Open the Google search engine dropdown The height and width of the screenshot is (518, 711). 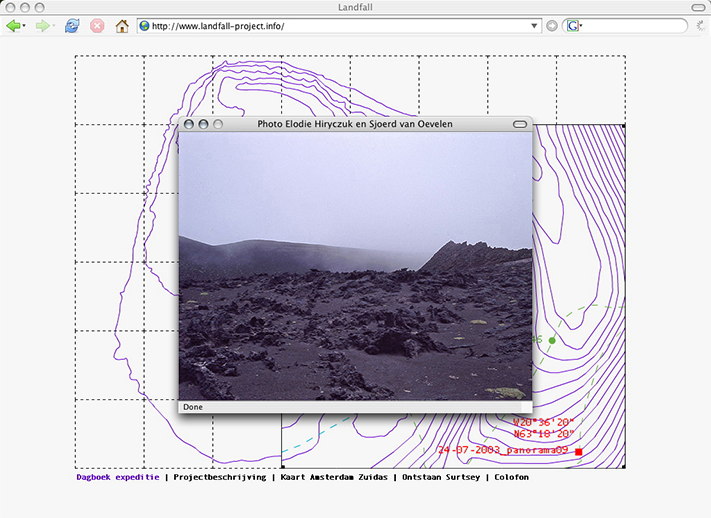coord(574,26)
